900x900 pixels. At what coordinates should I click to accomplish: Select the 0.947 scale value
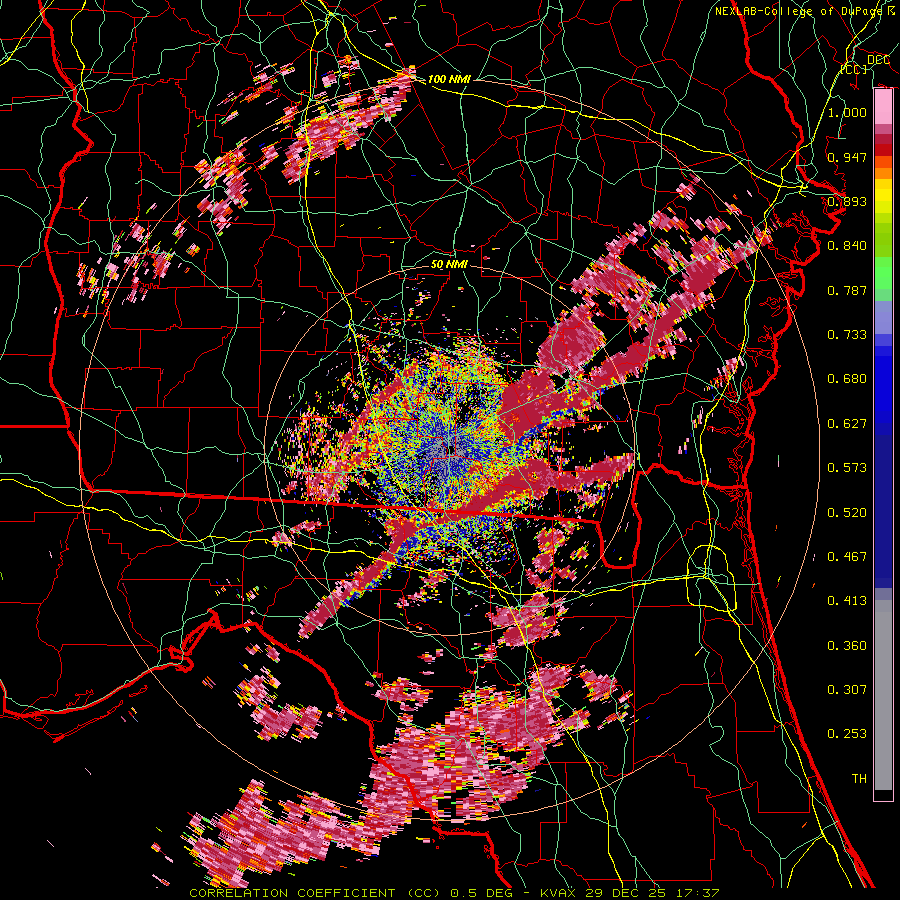pyautogui.click(x=847, y=157)
